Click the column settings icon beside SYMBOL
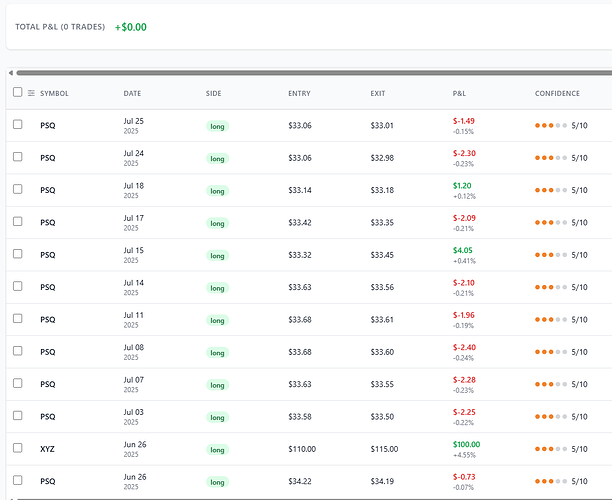 (31, 93)
